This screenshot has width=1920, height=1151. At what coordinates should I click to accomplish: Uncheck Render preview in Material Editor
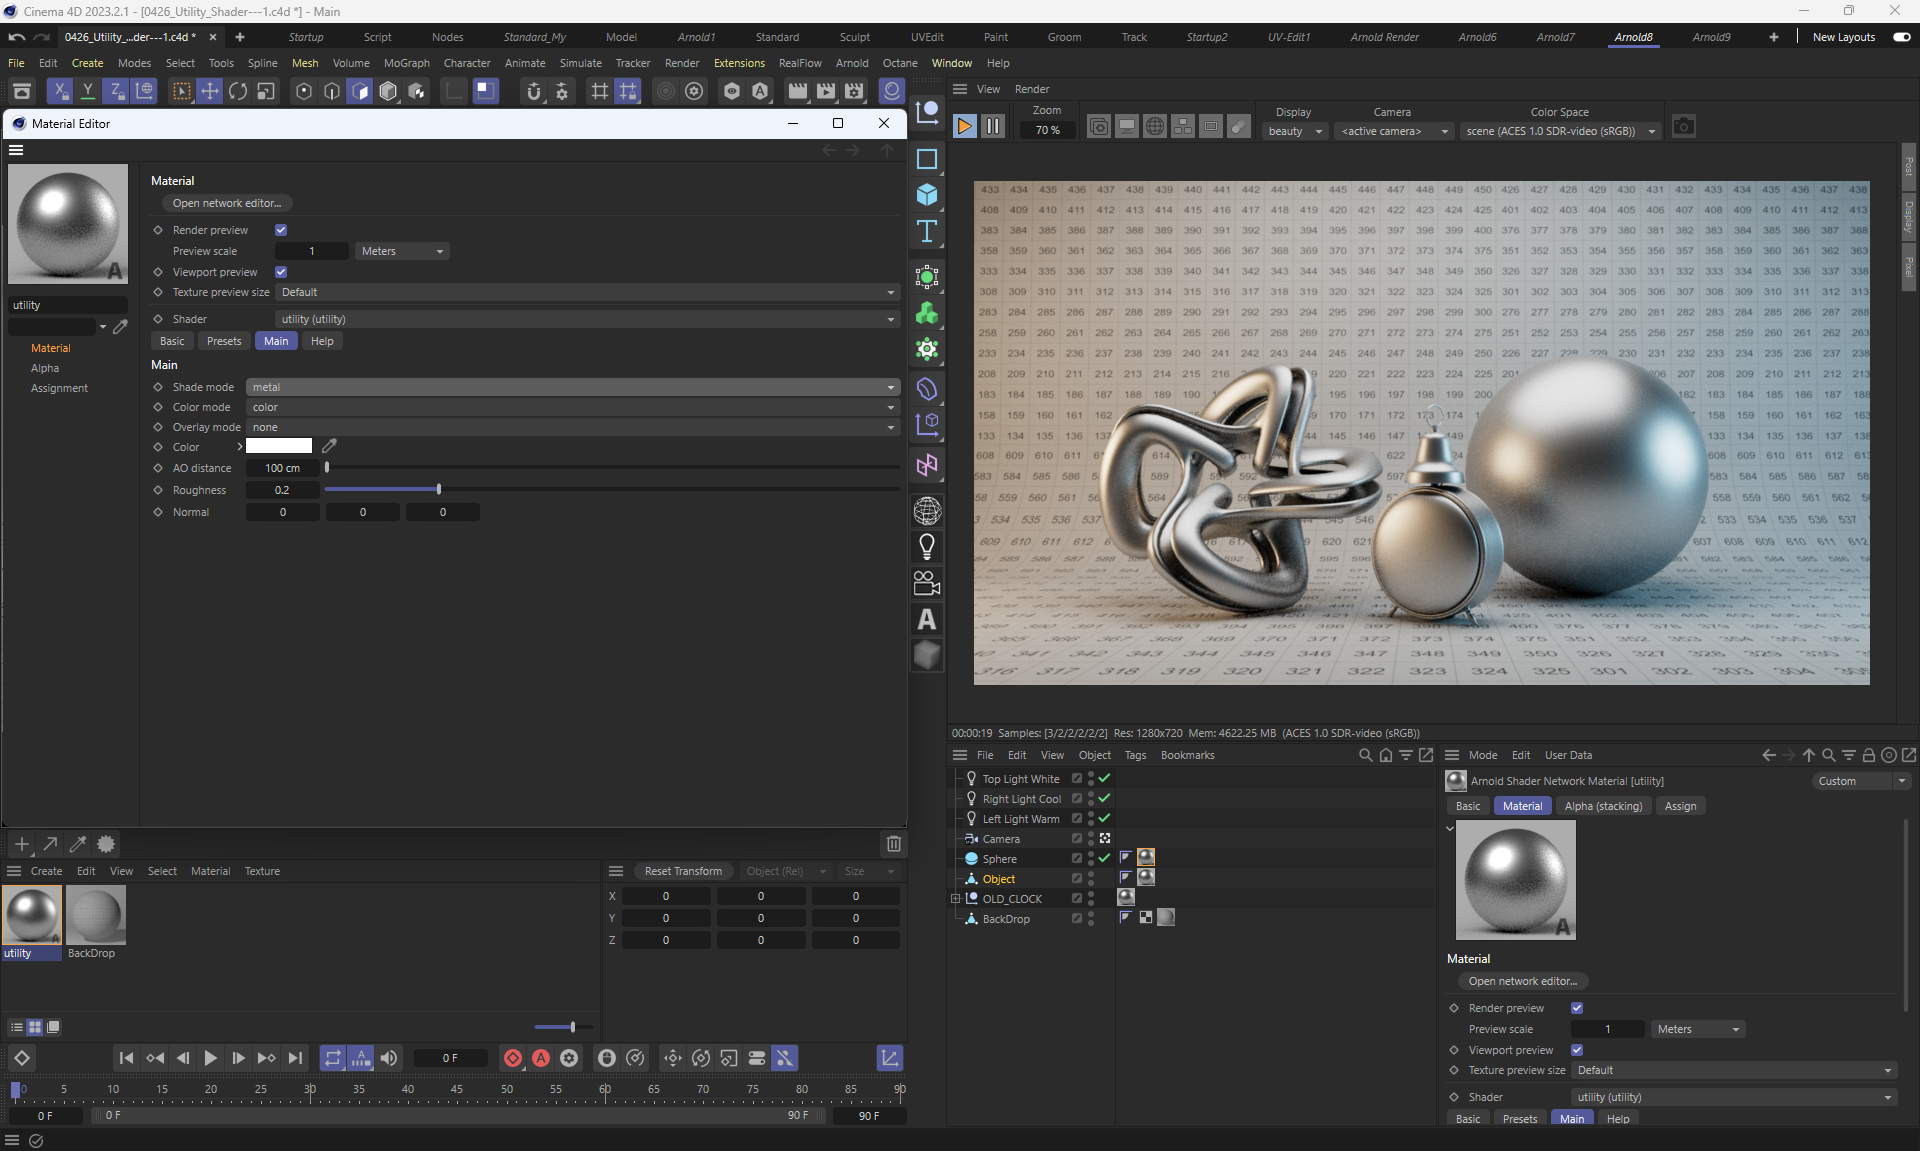point(281,230)
